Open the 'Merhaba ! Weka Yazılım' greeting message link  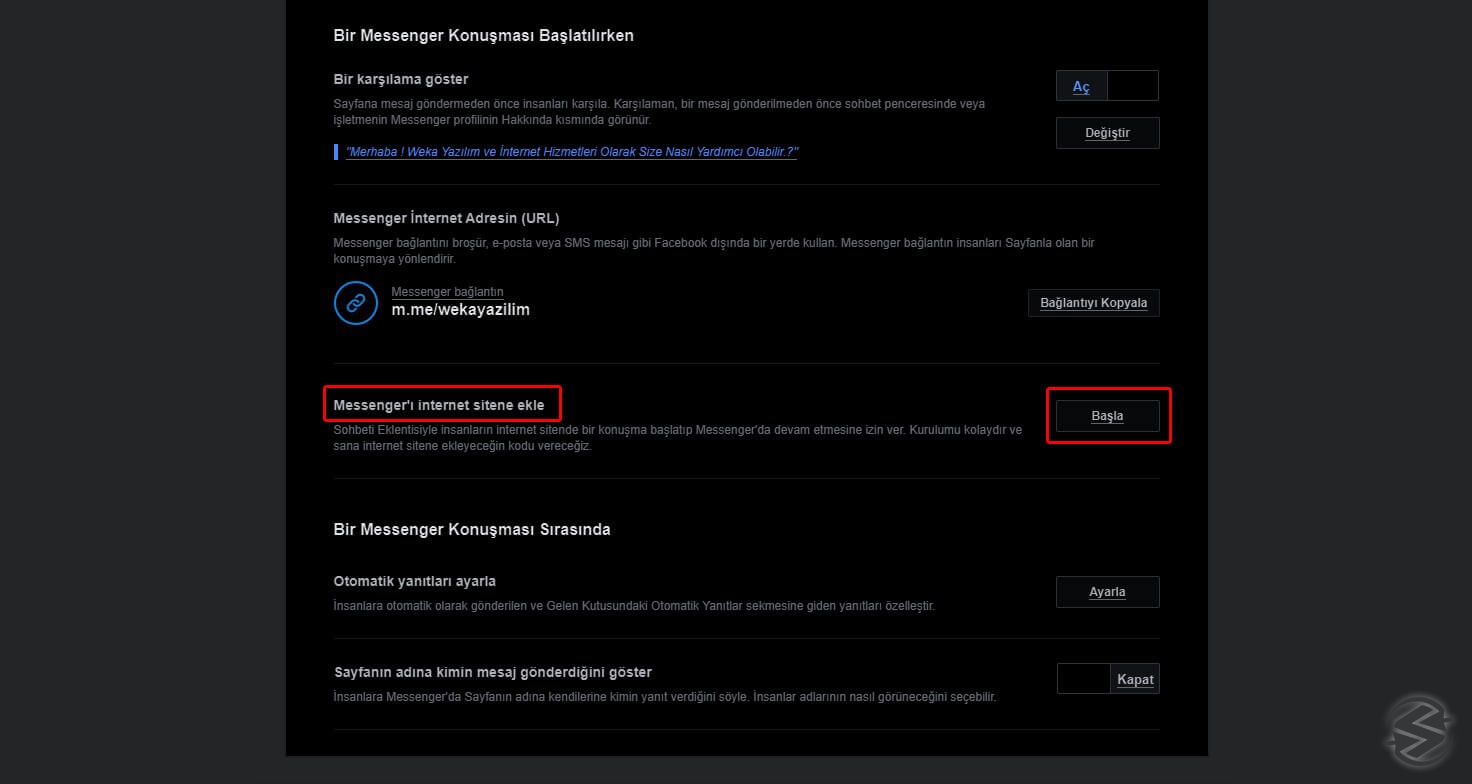(571, 151)
